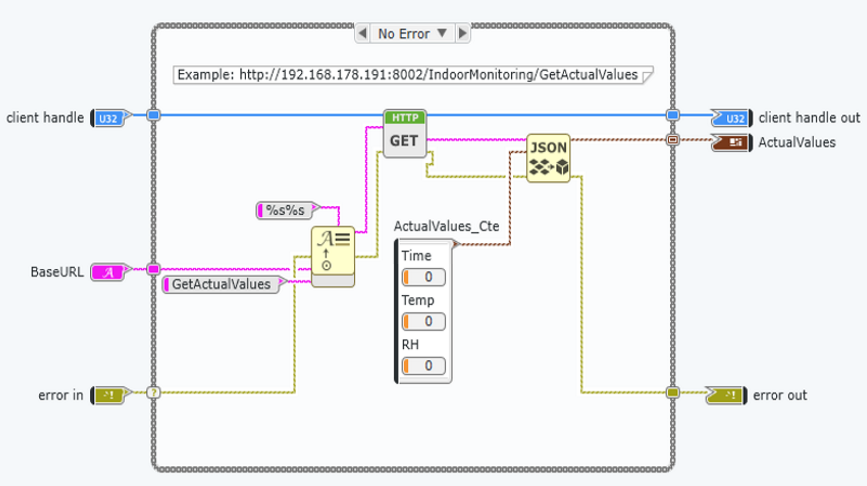Select the JSON unflatten node

click(x=549, y=158)
